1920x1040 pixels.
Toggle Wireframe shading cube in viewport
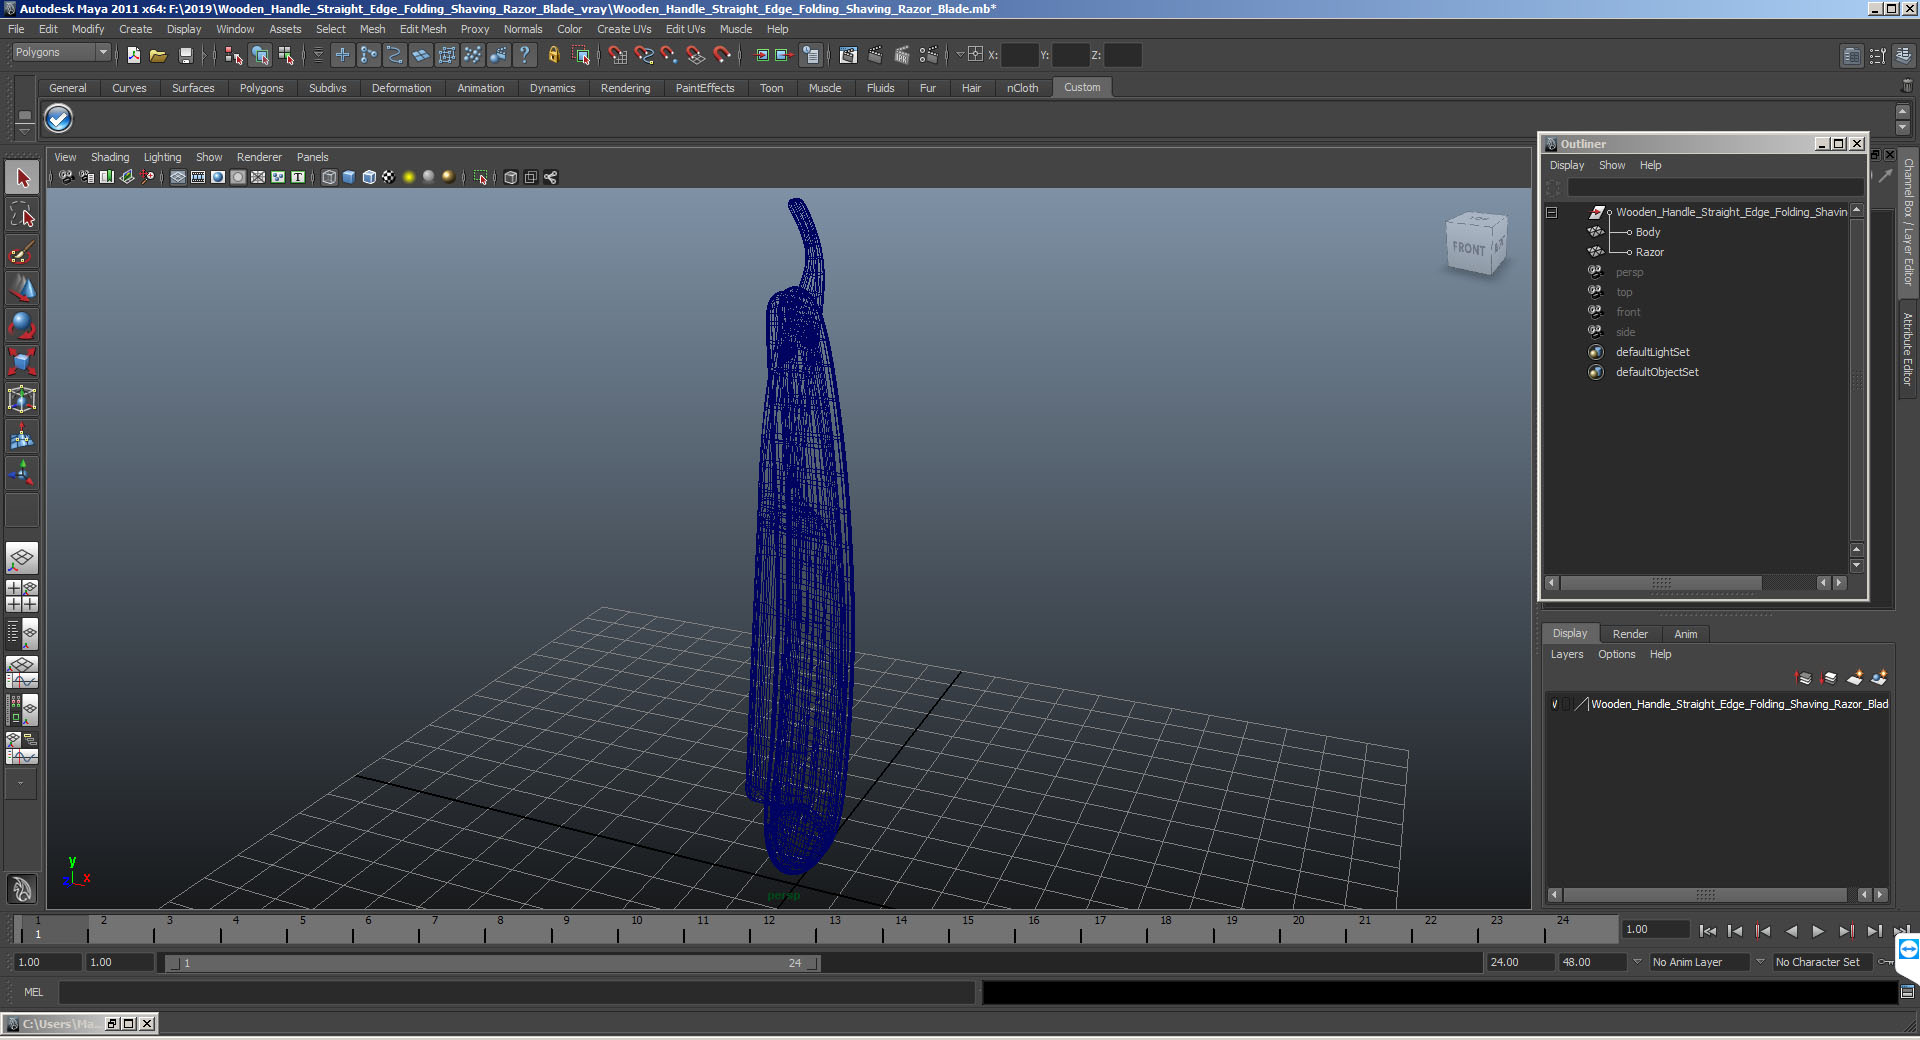329,177
